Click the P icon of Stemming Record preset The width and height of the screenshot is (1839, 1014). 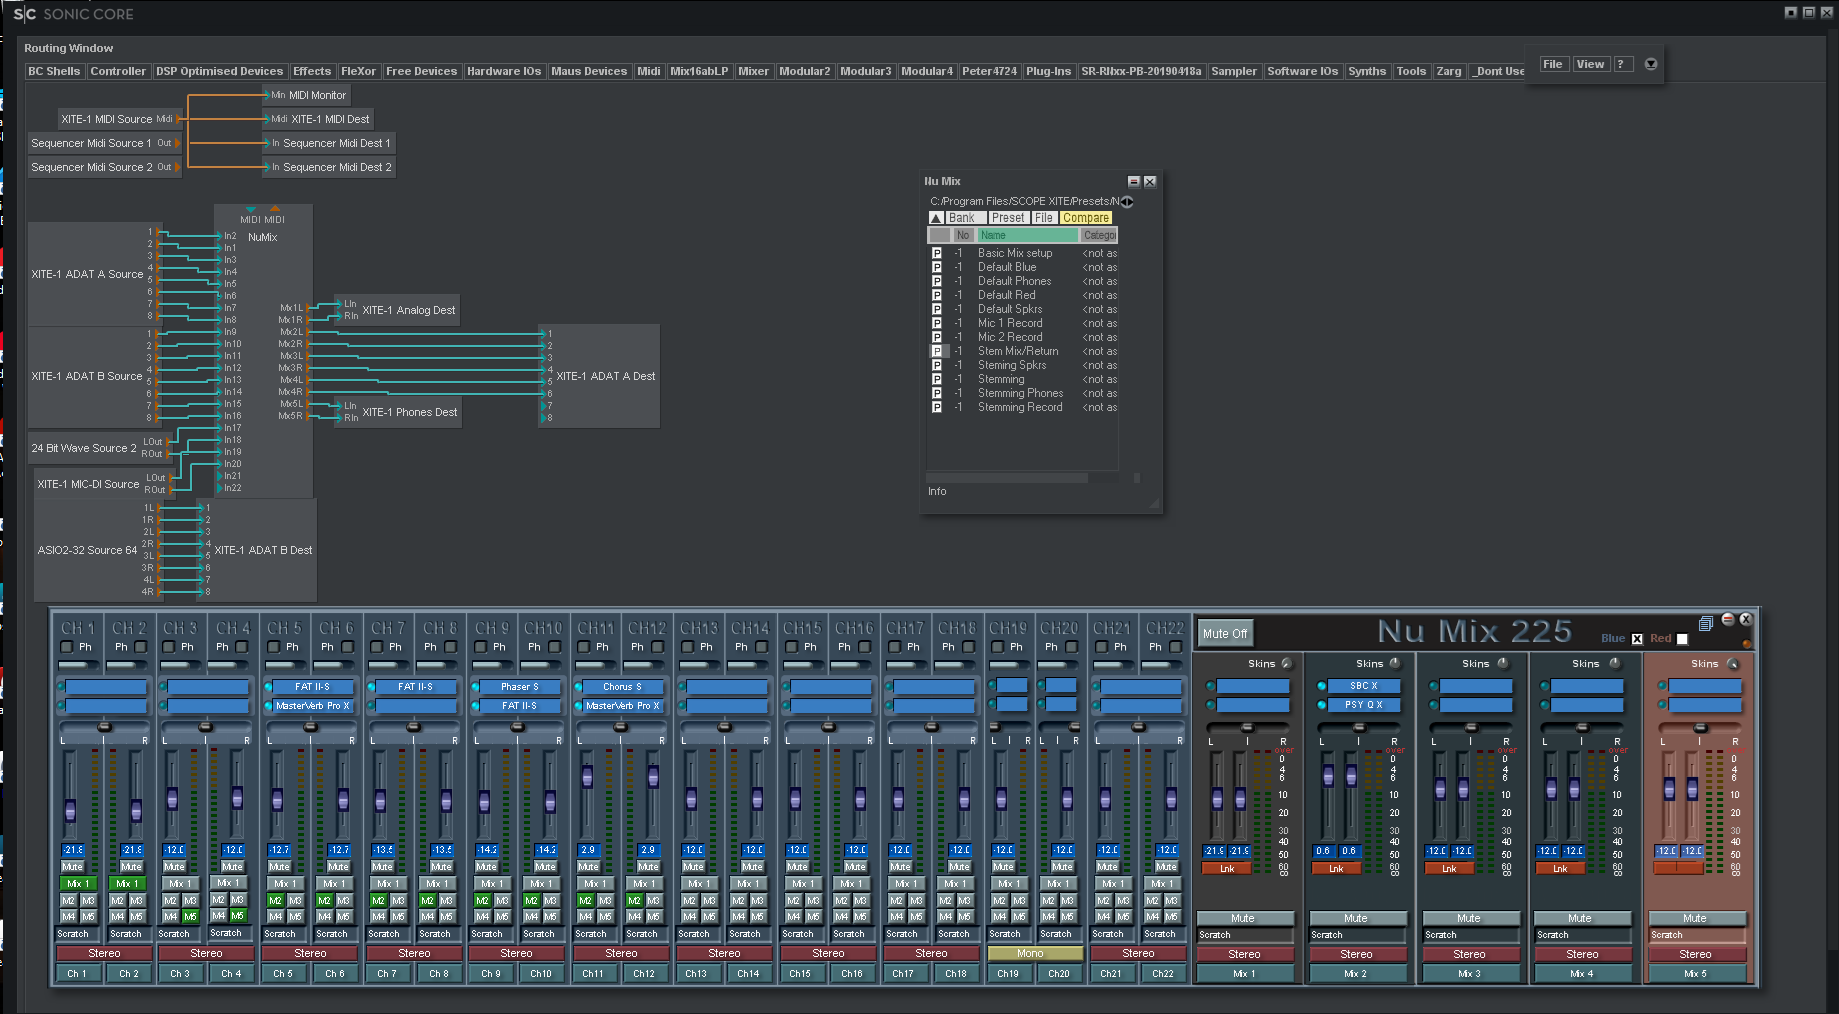click(937, 407)
